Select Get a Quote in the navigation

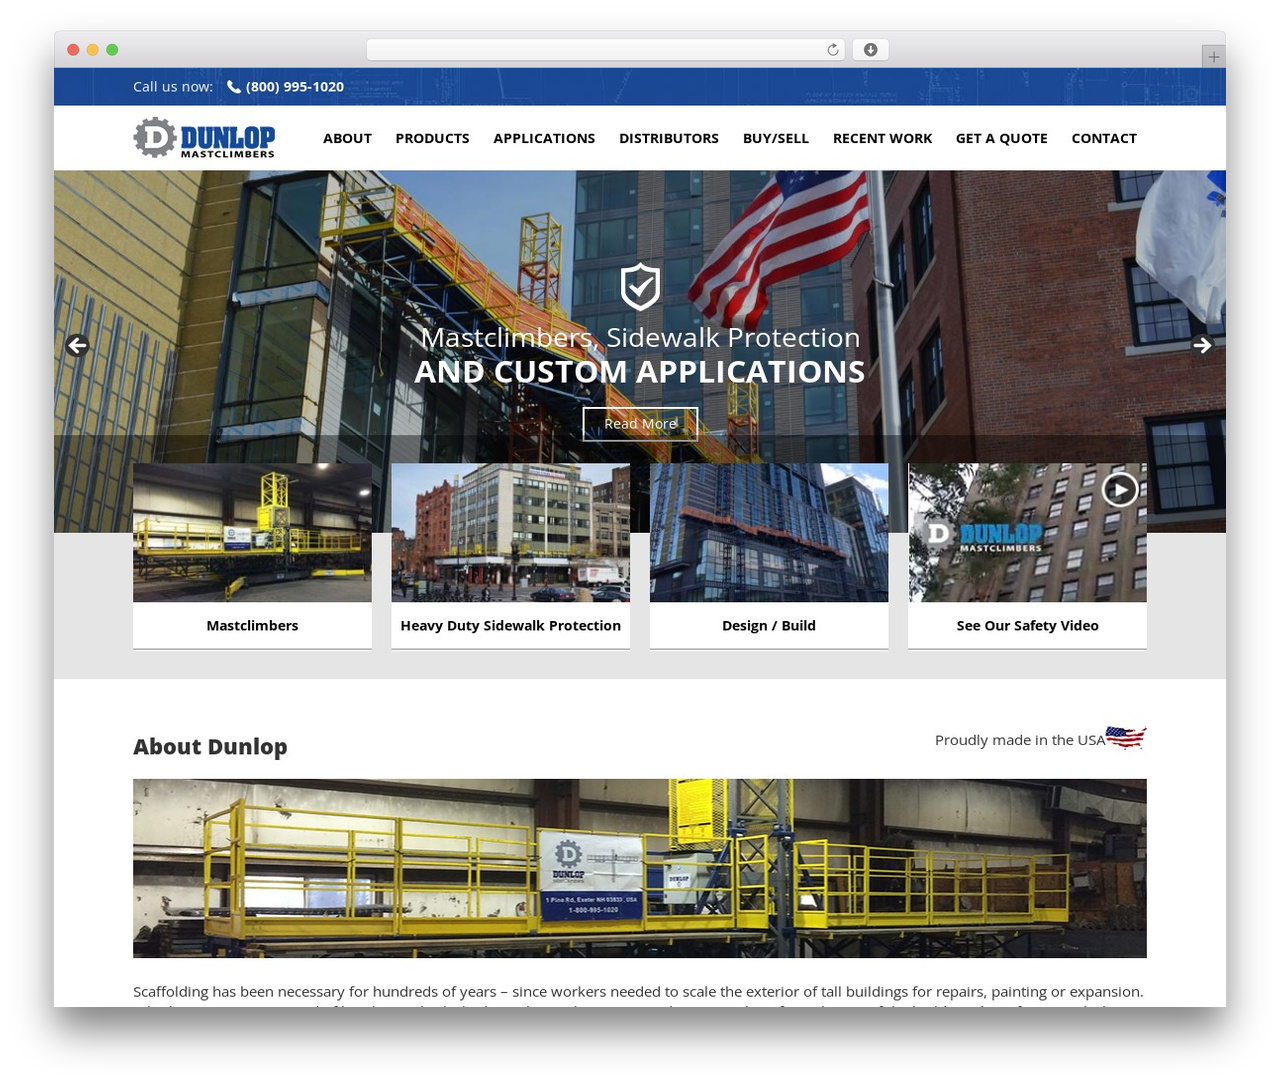coord(1002,138)
